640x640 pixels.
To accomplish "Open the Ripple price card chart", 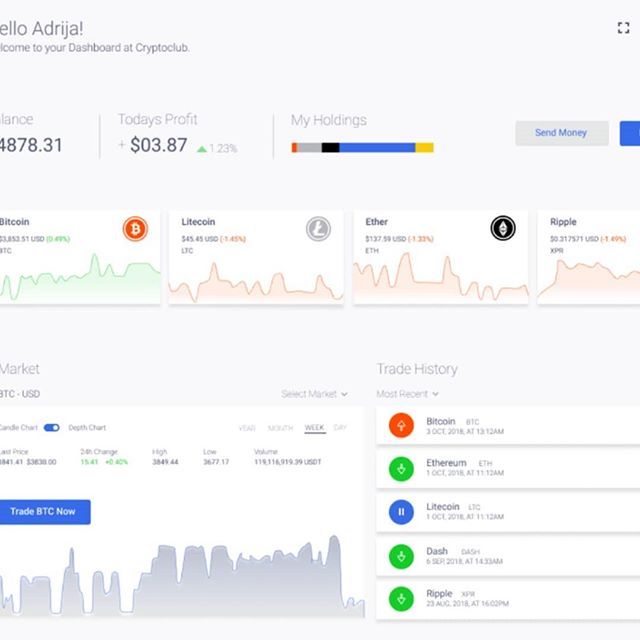I will [589, 281].
